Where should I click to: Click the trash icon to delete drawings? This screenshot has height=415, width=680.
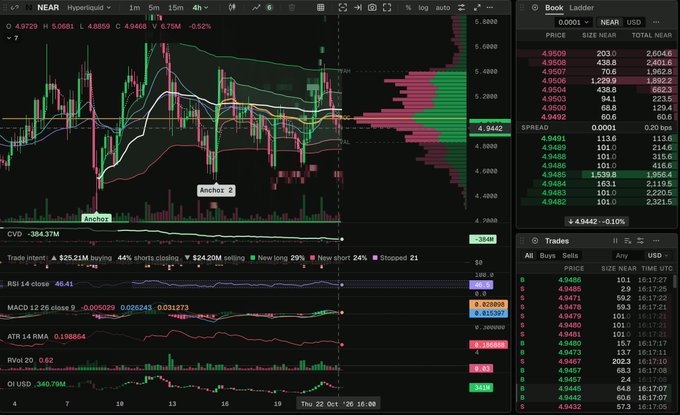[x=292, y=7]
